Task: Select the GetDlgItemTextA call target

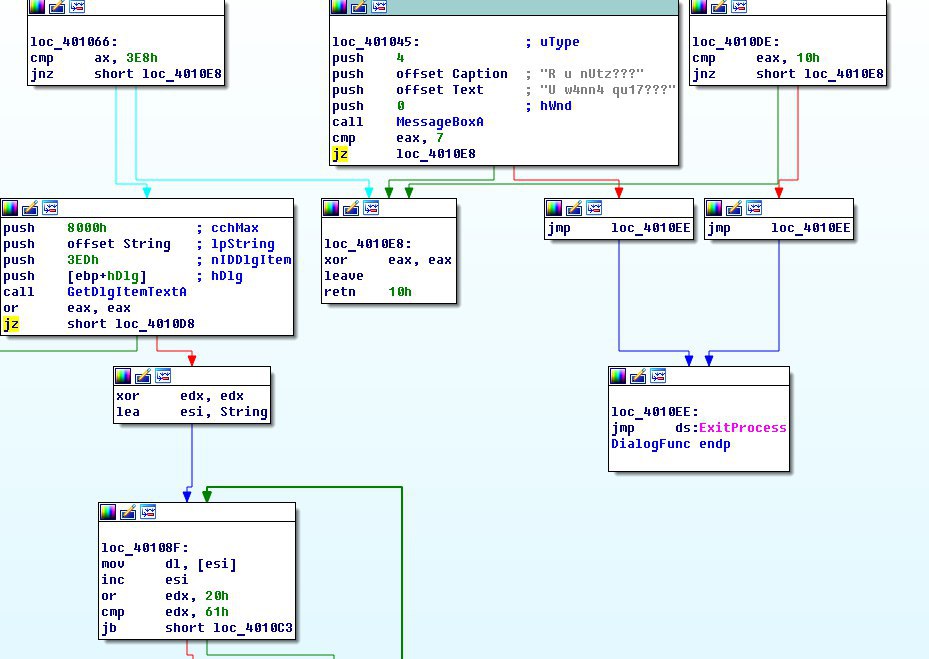Action: tap(127, 292)
